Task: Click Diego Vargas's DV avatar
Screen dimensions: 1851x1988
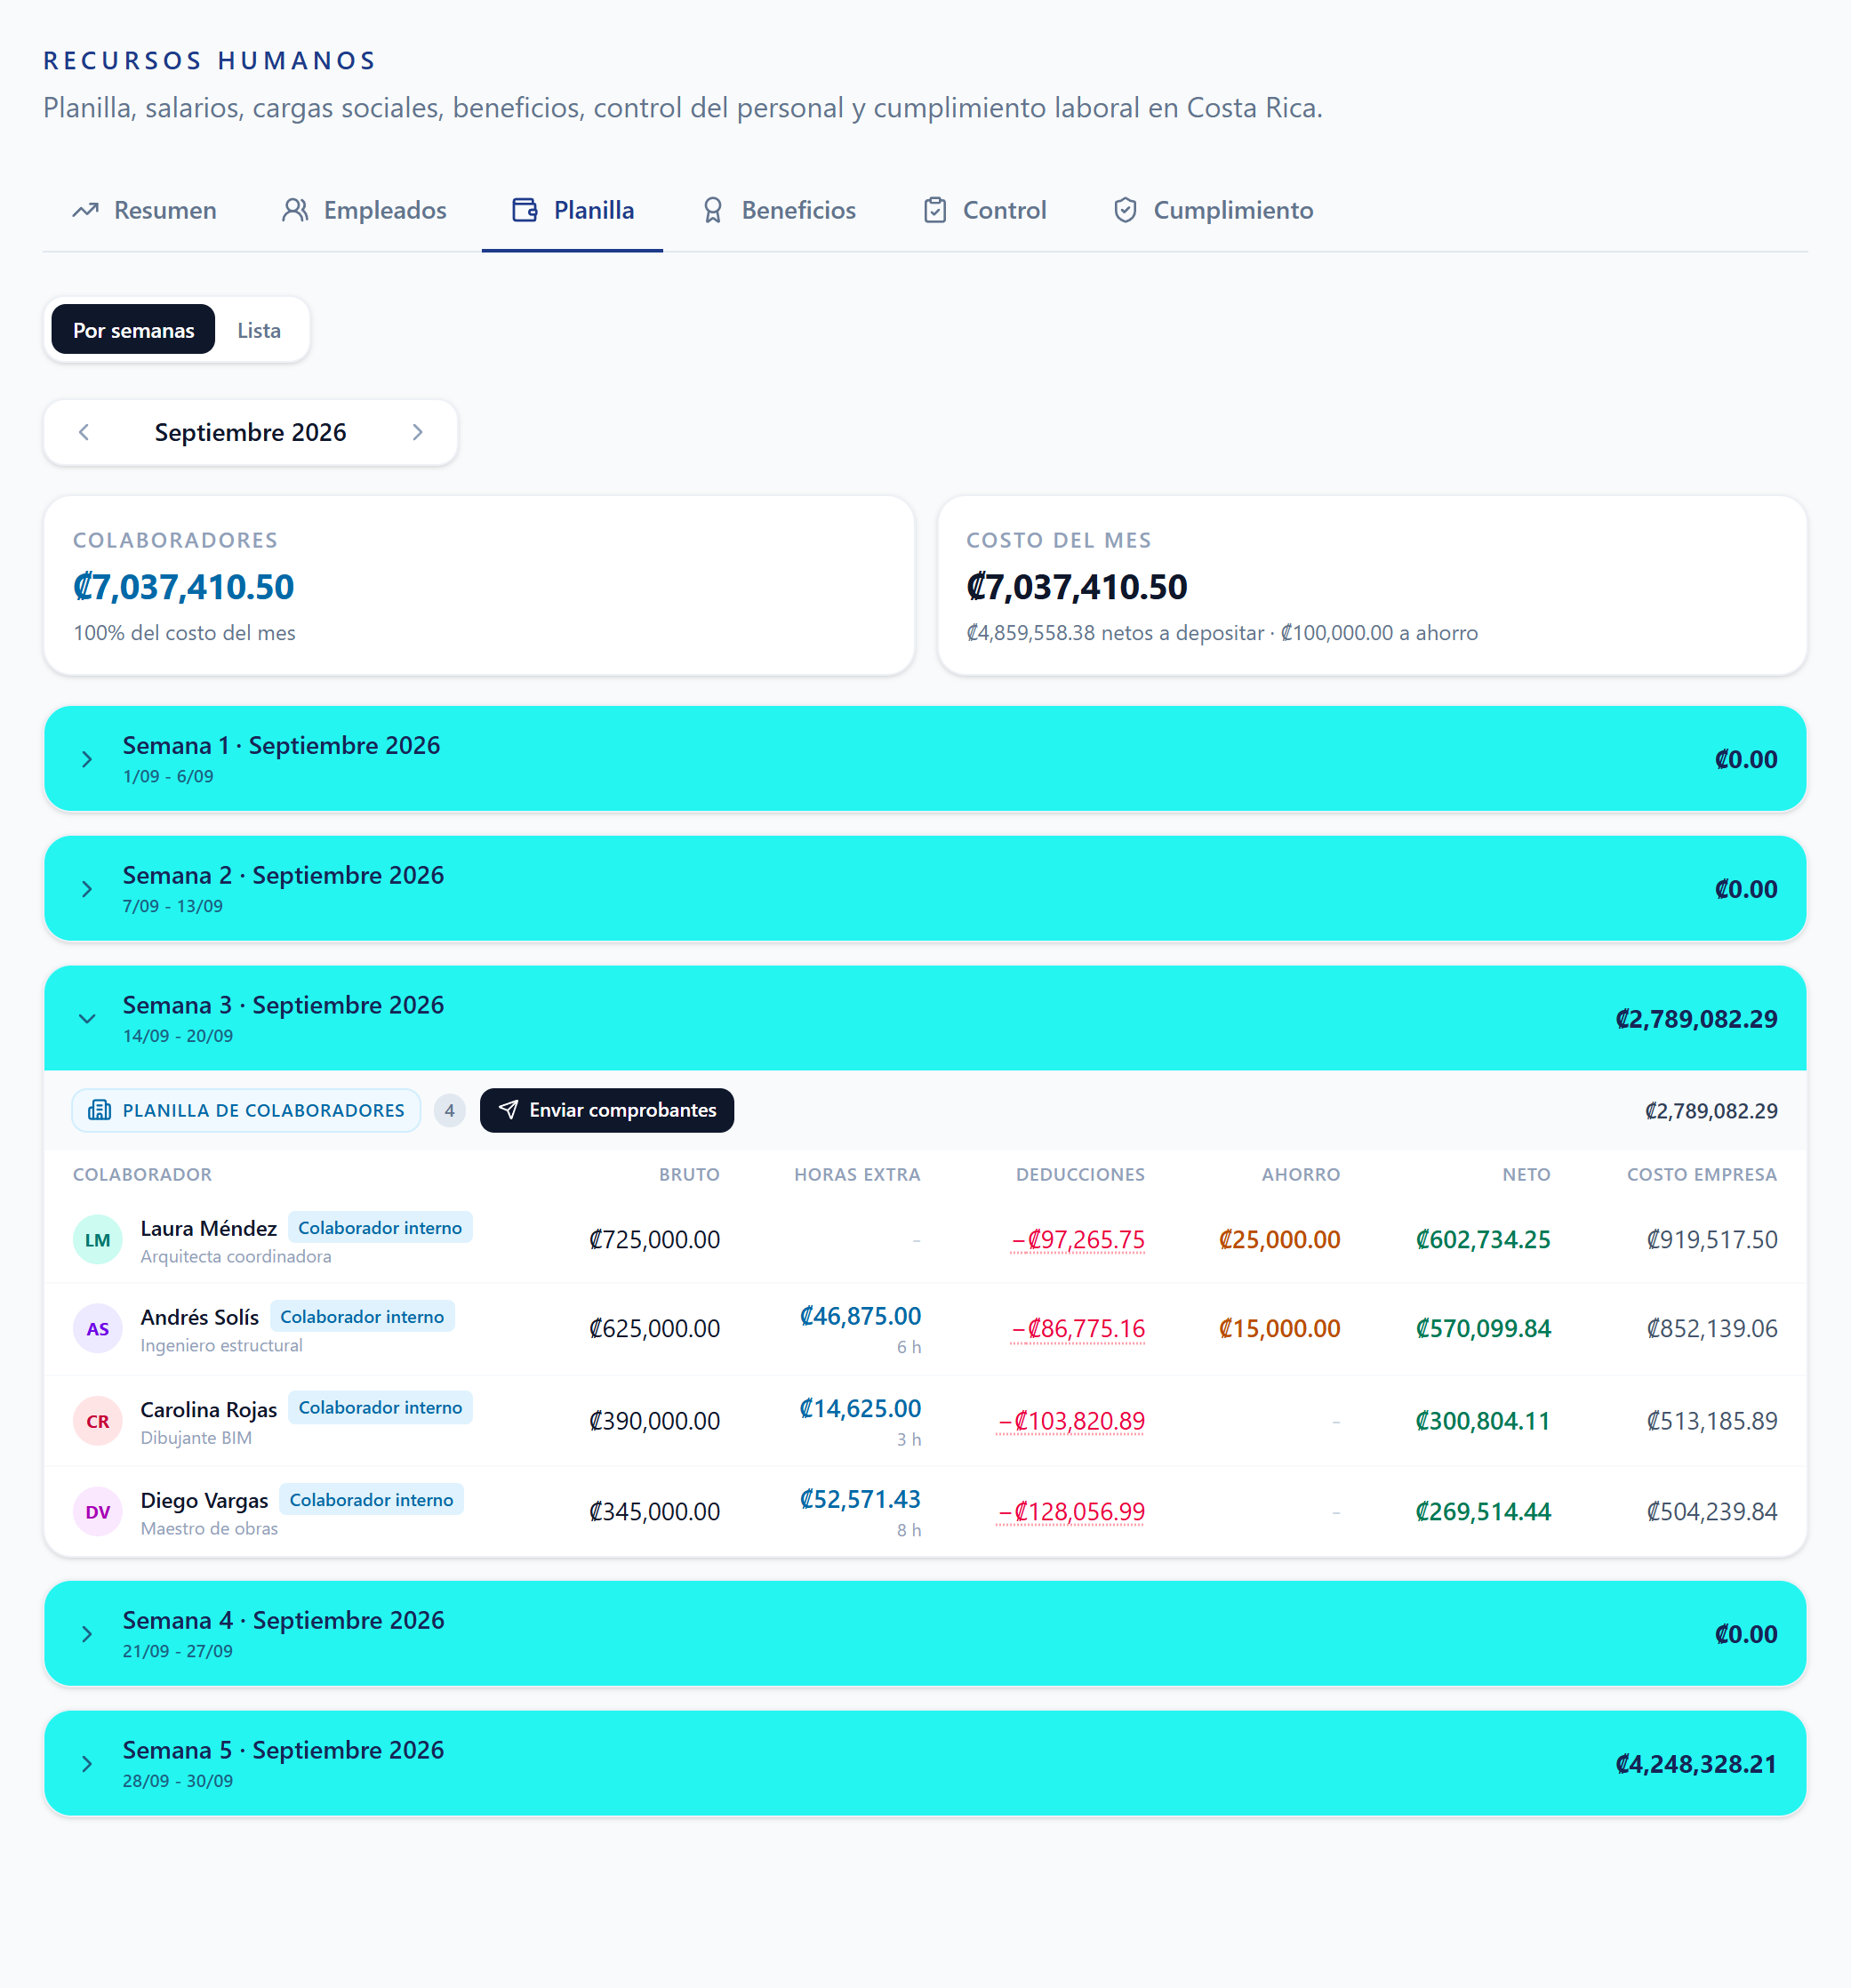Action: pos(98,1512)
